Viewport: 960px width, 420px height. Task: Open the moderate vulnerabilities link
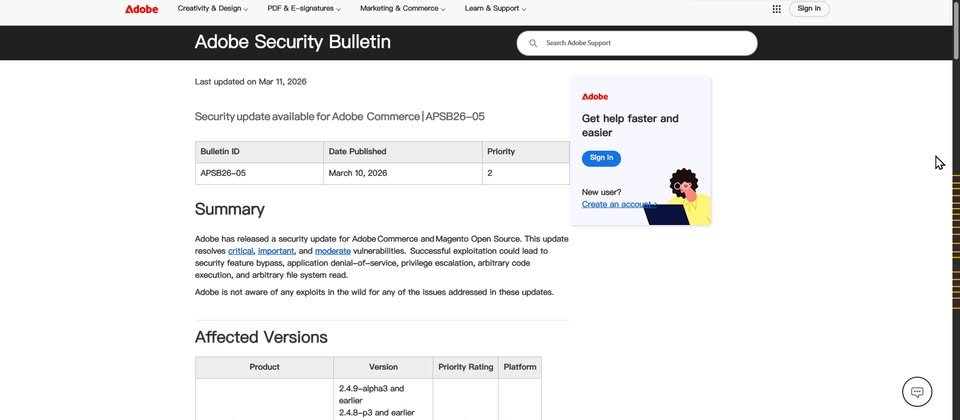click(333, 251)
